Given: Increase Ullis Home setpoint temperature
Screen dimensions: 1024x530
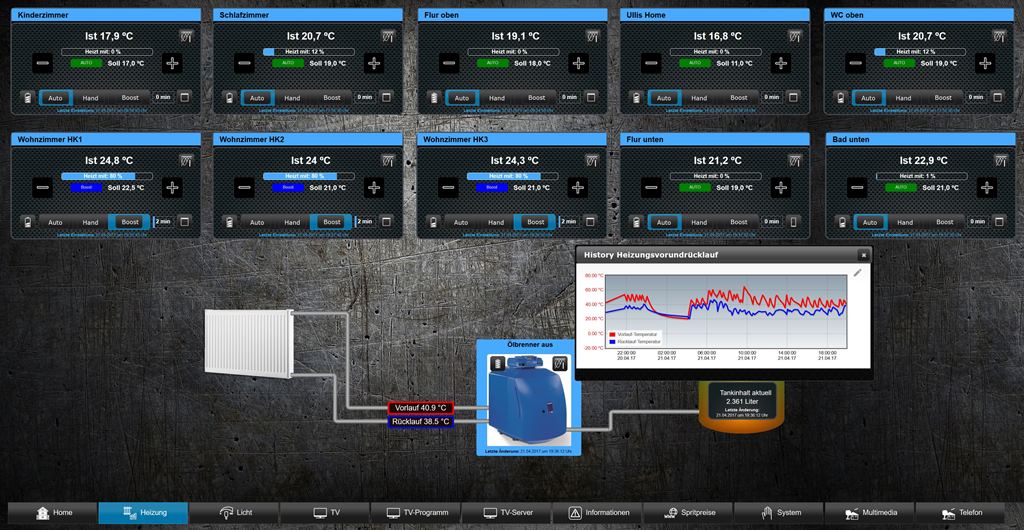Looking at the screenshot, I should coord(781,63).
